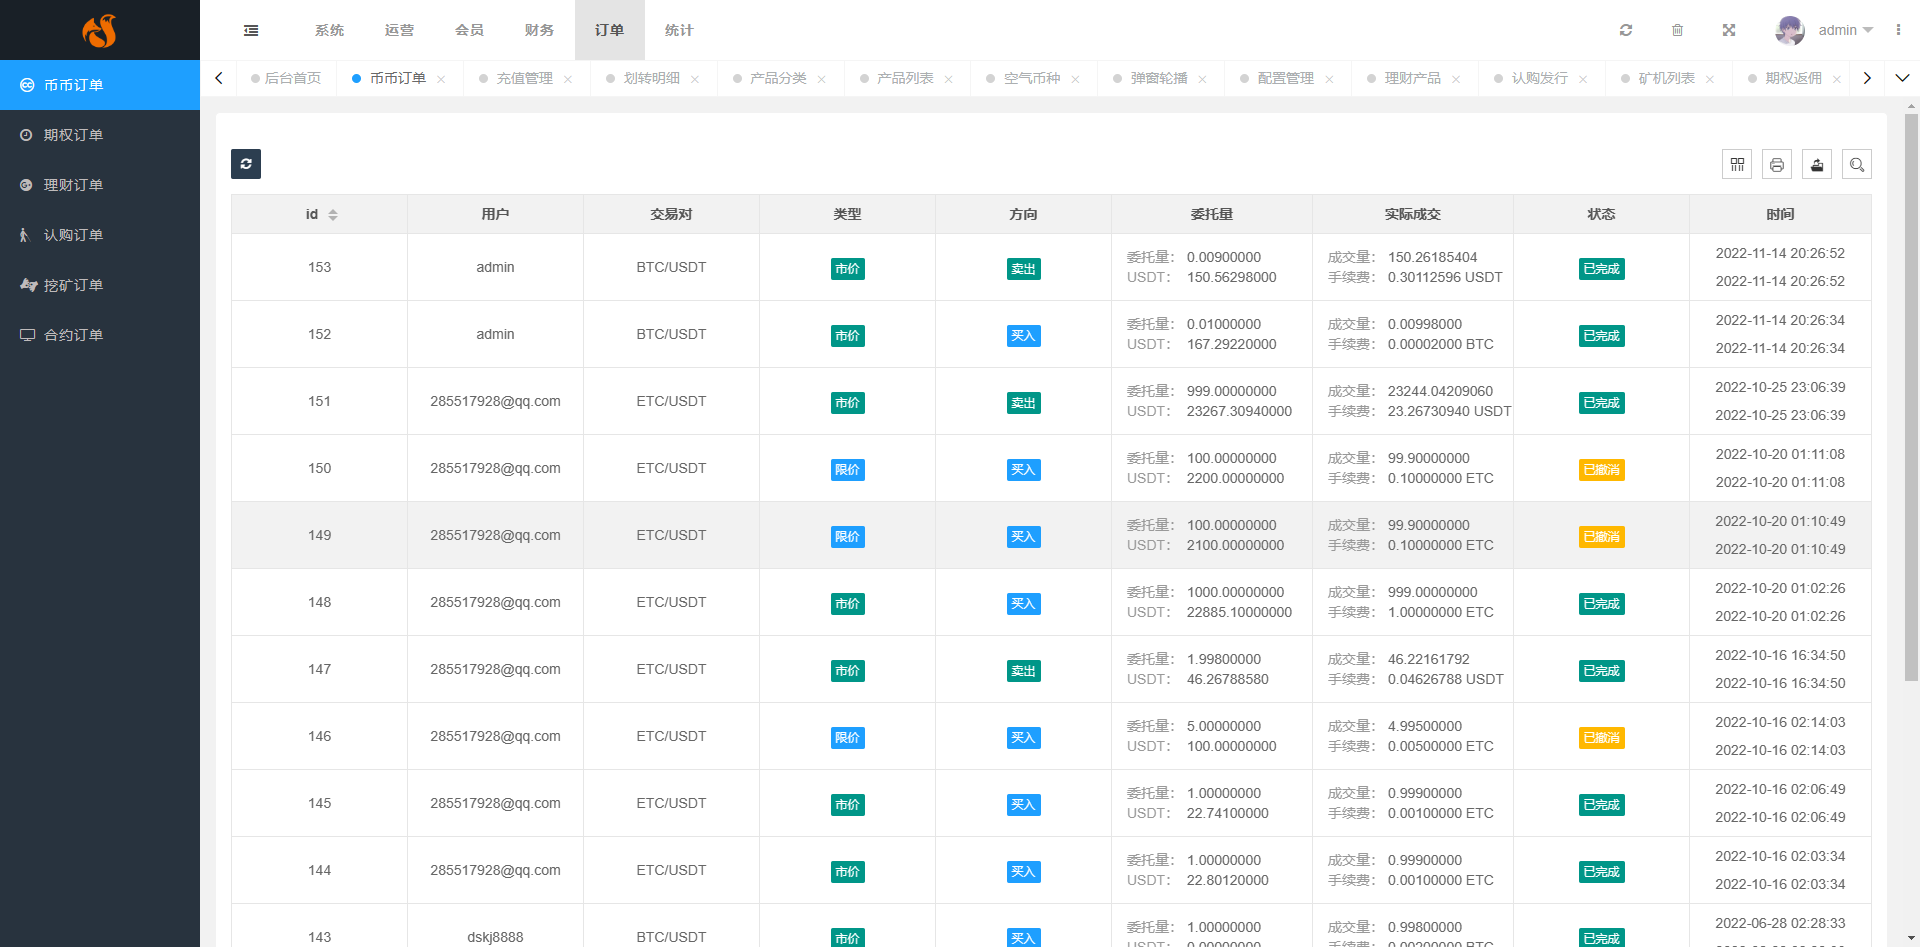Switch to 充值管理 tab
Screen dimensions: 1920x947
click(524, 78)
